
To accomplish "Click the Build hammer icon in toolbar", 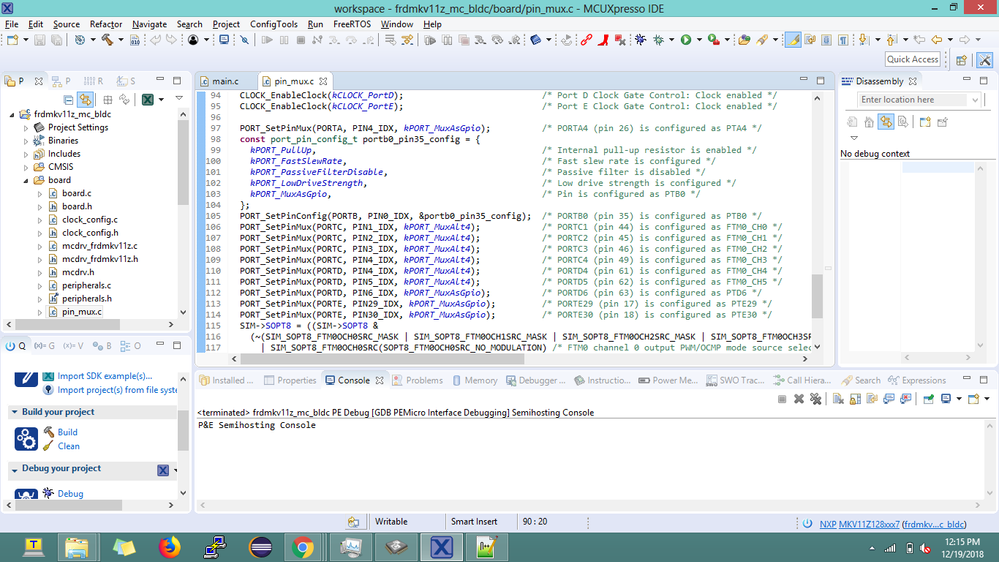I will pos(106,40).
